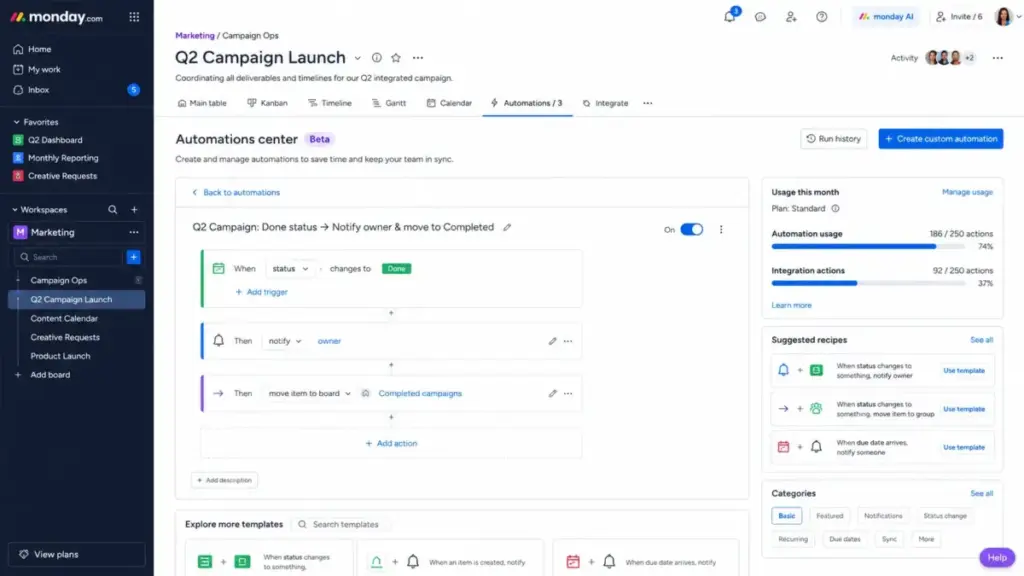This screenshot has height=576, width=1024.
Task: Select the Due dates category chip
Action: (x=844, y=539)
